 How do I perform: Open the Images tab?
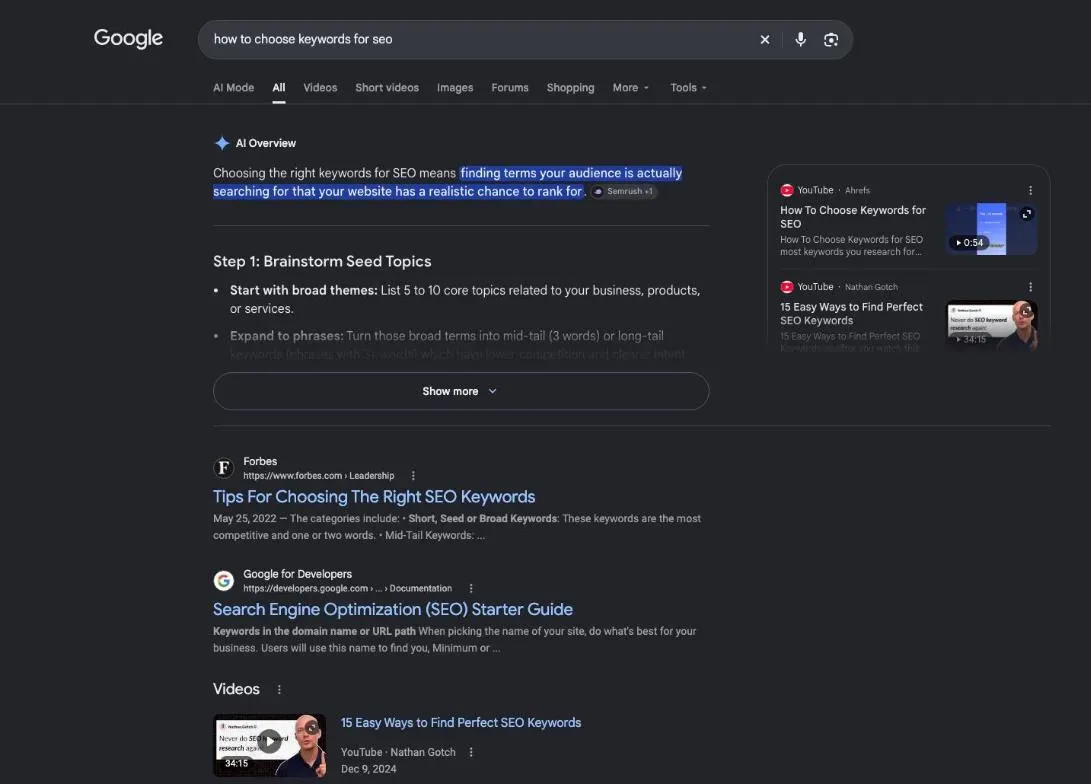tap(455, 88)
